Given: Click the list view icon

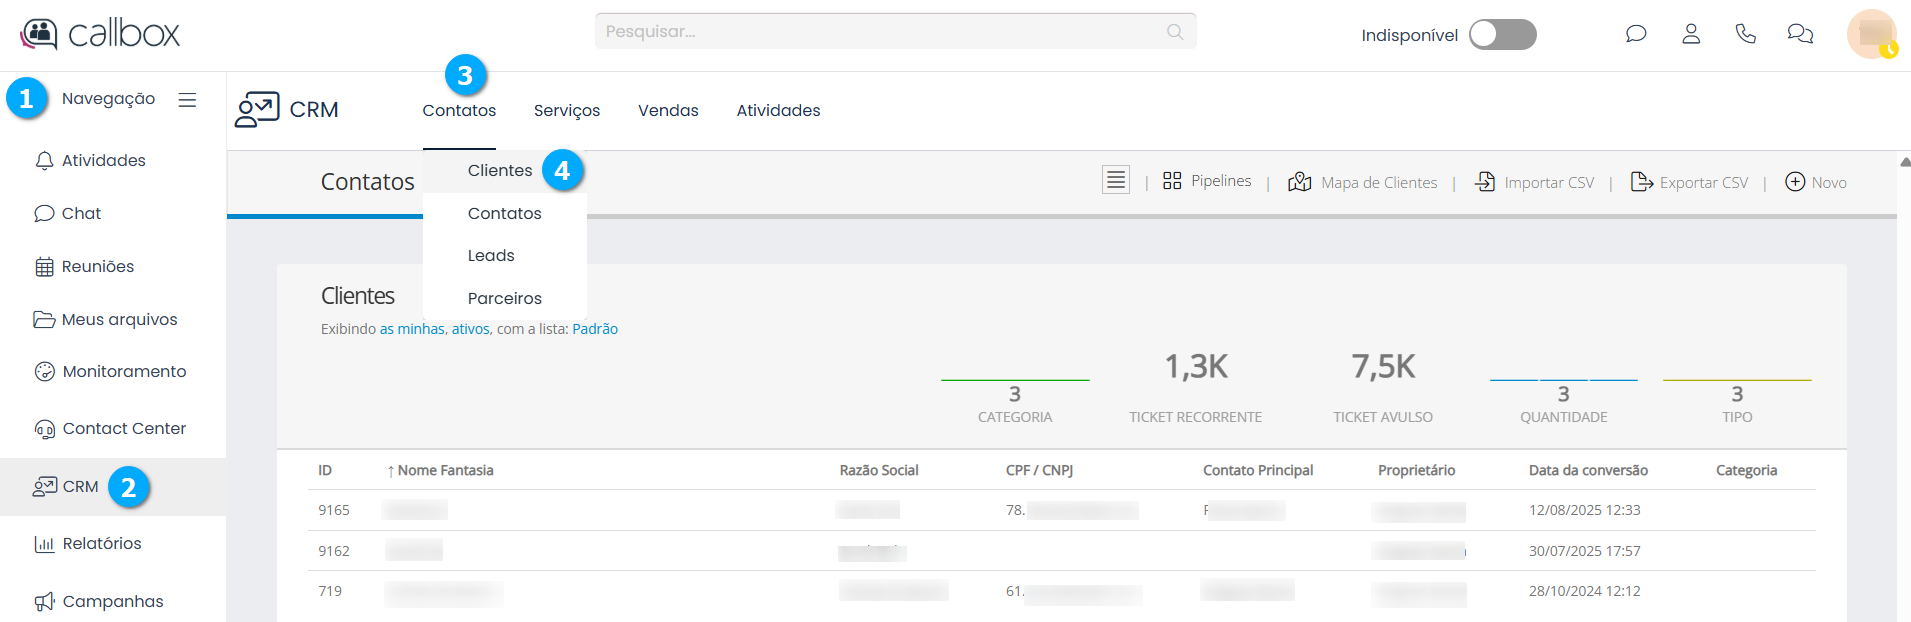Looking at the screenshot, I should coord(1116,180).
